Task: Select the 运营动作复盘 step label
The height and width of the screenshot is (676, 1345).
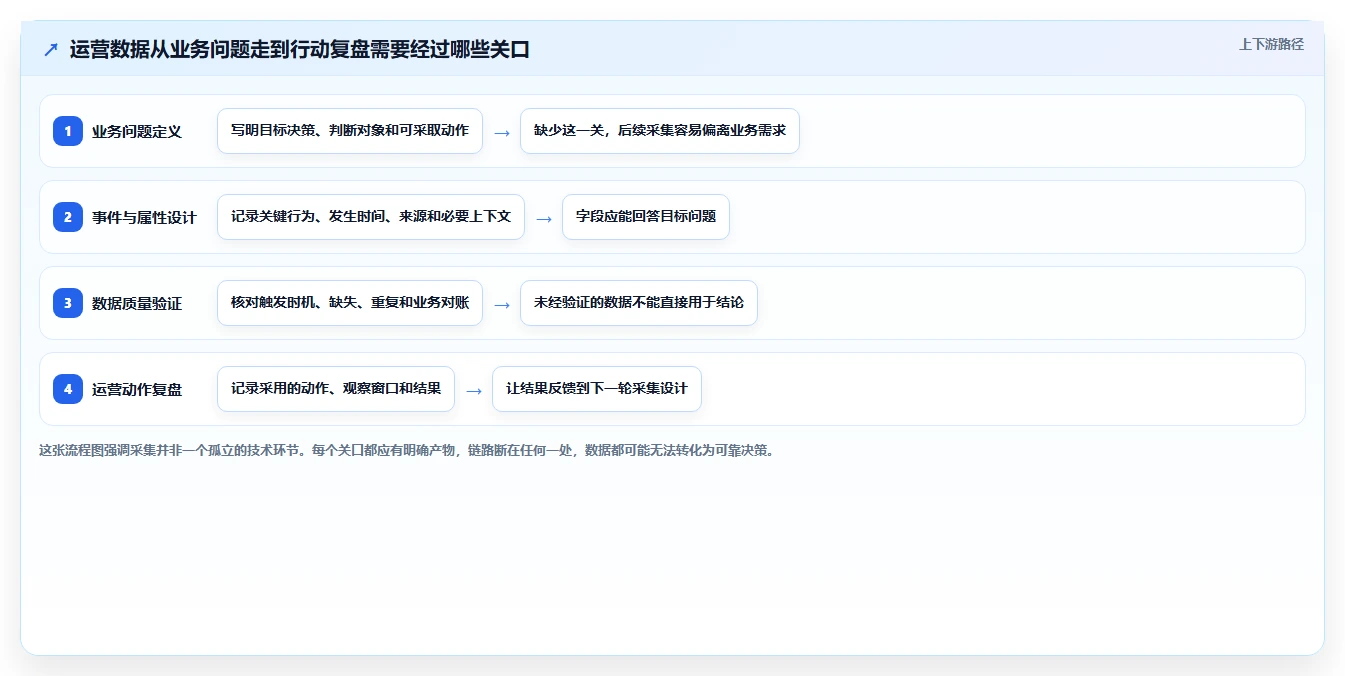Action: [x=137, y=389]
